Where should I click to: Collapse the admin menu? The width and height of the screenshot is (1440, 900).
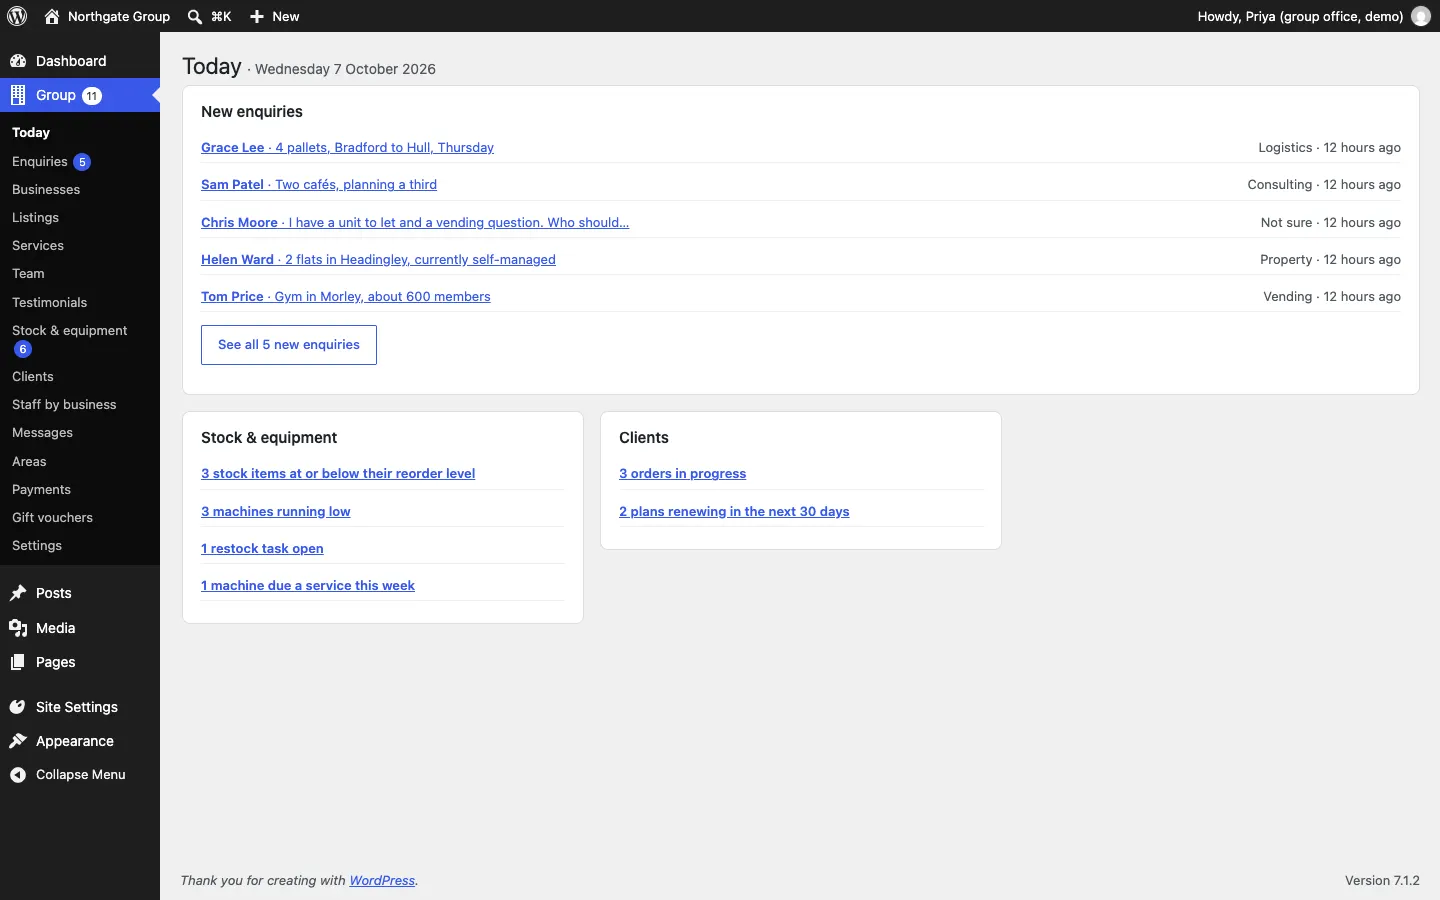68,775
